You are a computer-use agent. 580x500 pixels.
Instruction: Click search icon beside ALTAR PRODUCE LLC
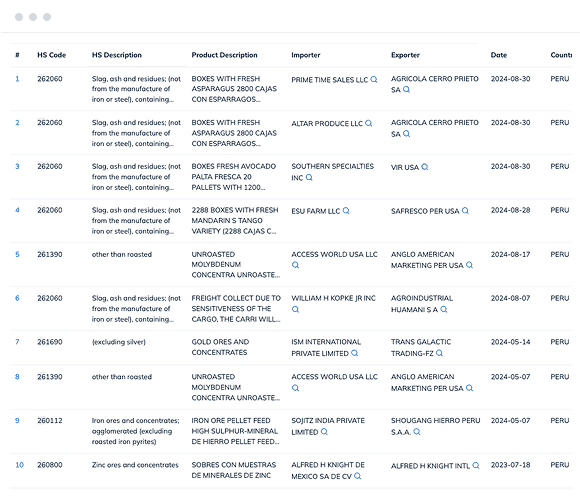pyautogui.click(x=368, y=123)
